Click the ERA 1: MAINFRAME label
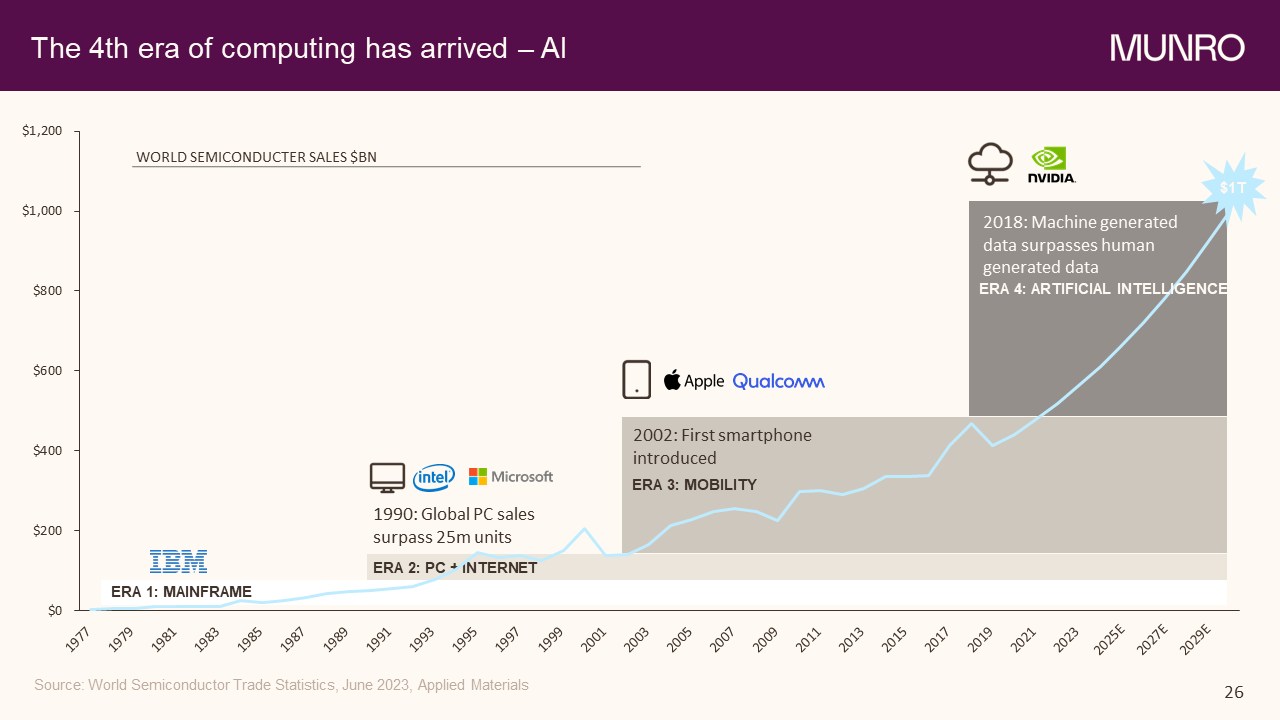The width and height of the screenshot is (1280, 720). [181, 591]
